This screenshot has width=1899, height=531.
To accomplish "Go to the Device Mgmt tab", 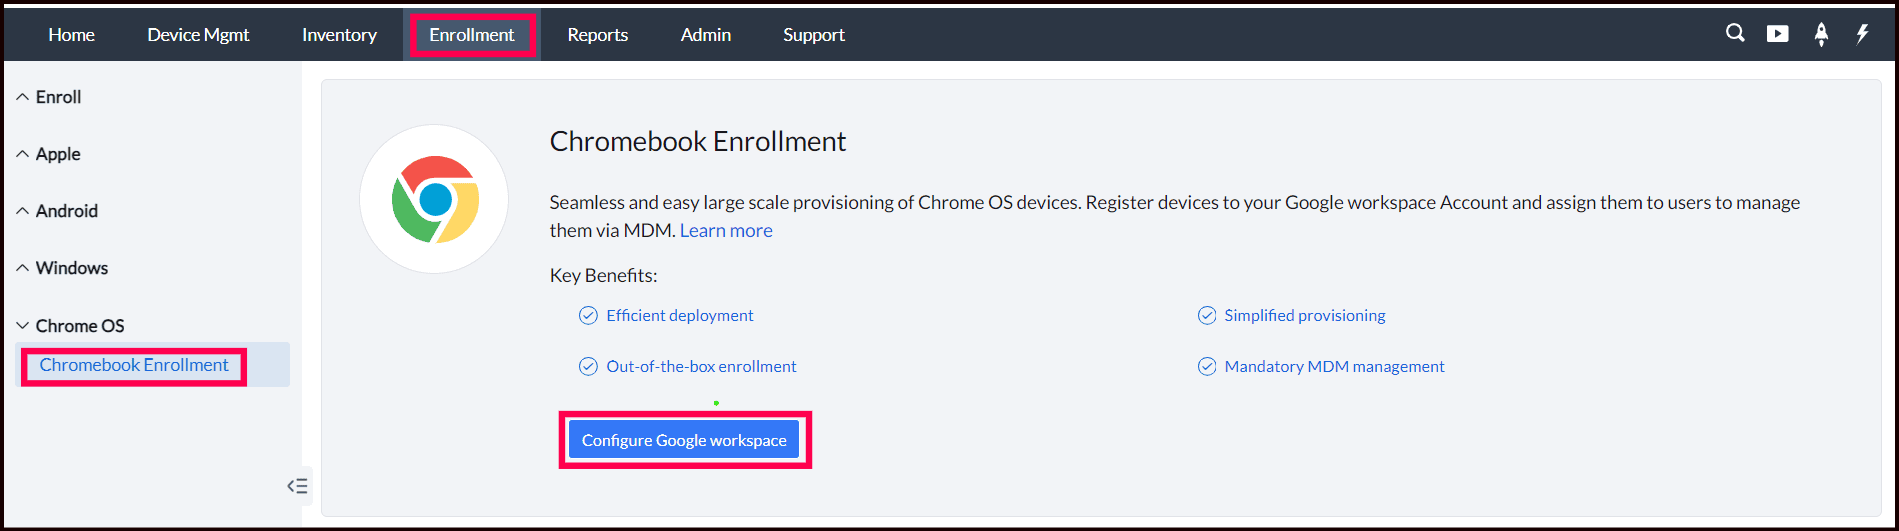I will [198, 35].
